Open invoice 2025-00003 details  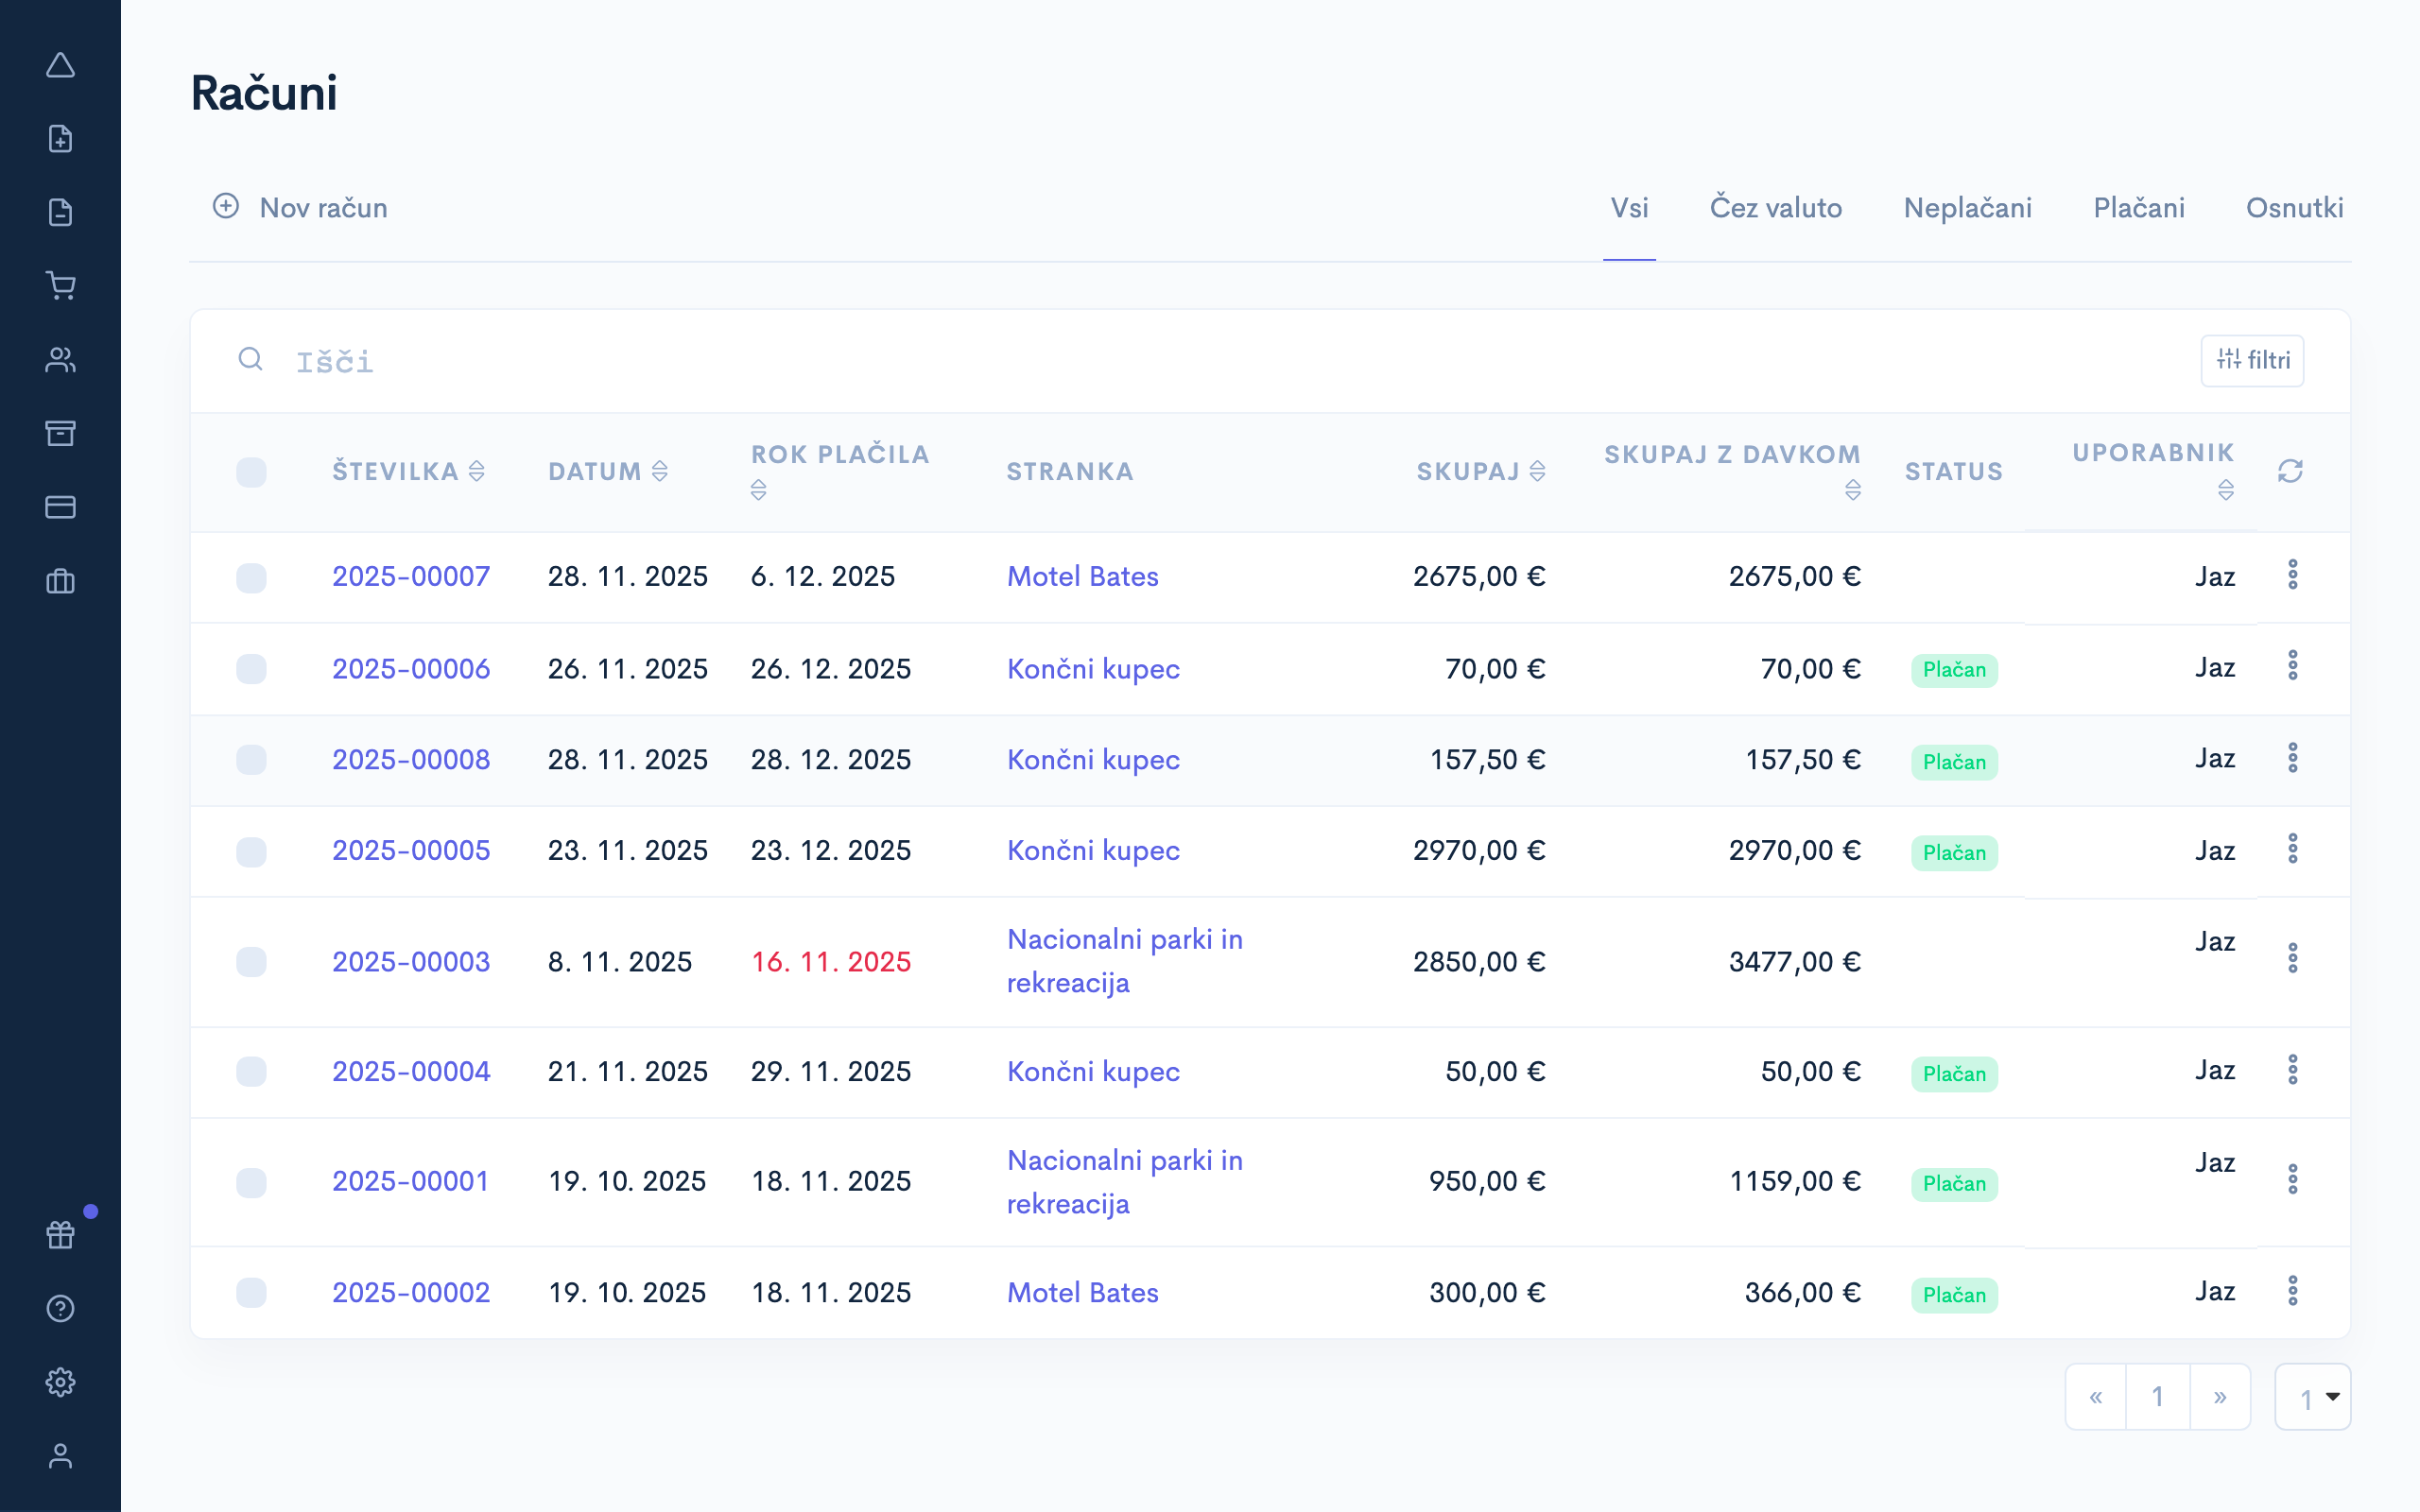point(410,961)
